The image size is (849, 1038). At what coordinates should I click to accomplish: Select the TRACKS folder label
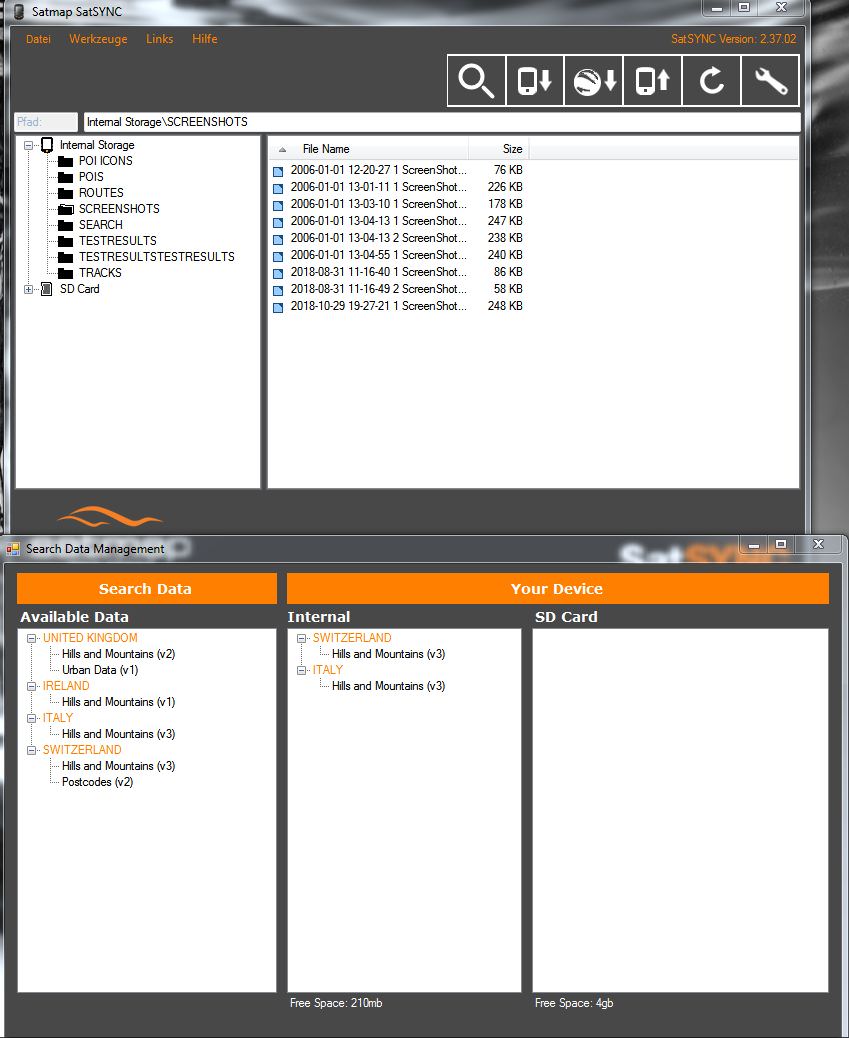pos(100,273)
